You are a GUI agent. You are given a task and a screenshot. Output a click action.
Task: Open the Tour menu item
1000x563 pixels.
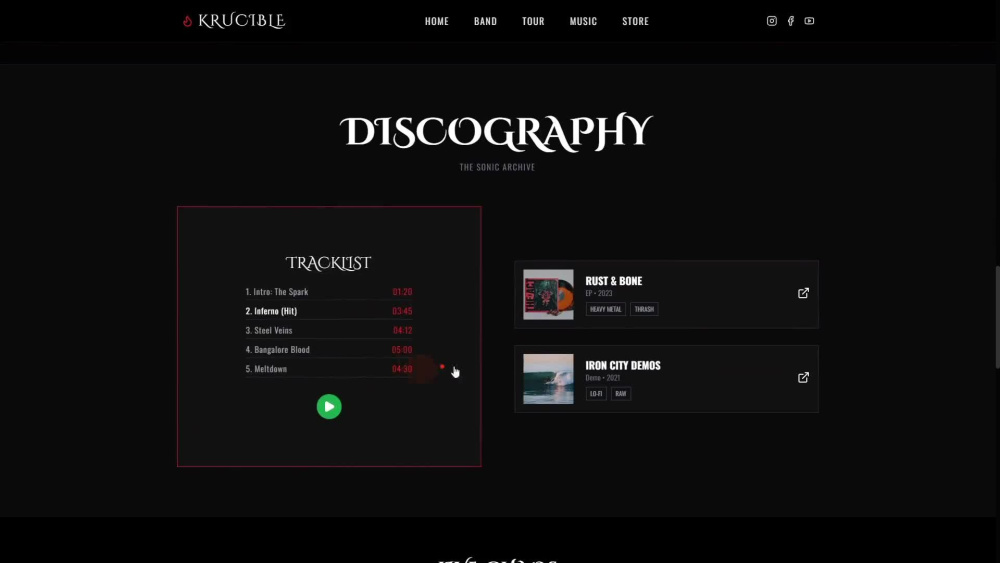pos(533,21)
